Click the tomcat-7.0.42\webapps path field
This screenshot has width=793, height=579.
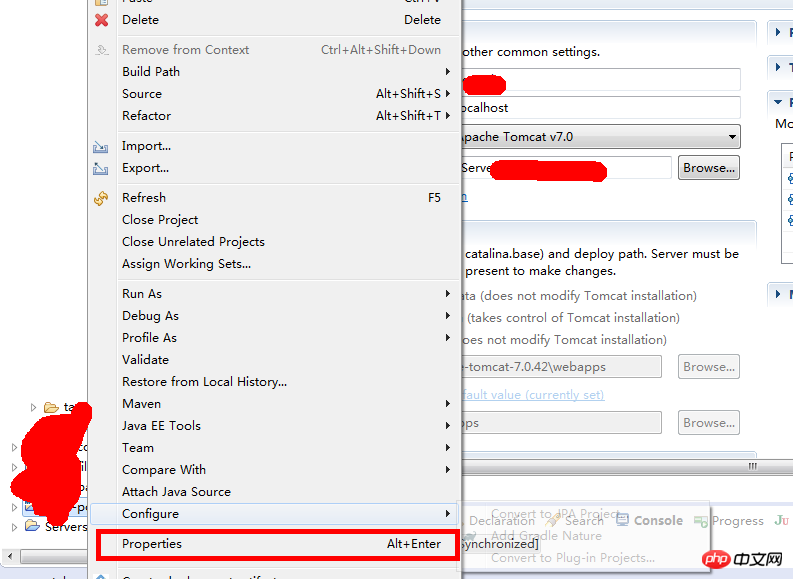(x=560, y=367)
